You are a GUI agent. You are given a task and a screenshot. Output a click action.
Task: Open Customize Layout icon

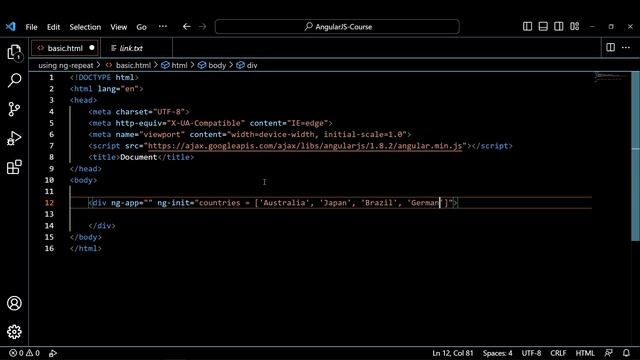[x=575, y=27]
